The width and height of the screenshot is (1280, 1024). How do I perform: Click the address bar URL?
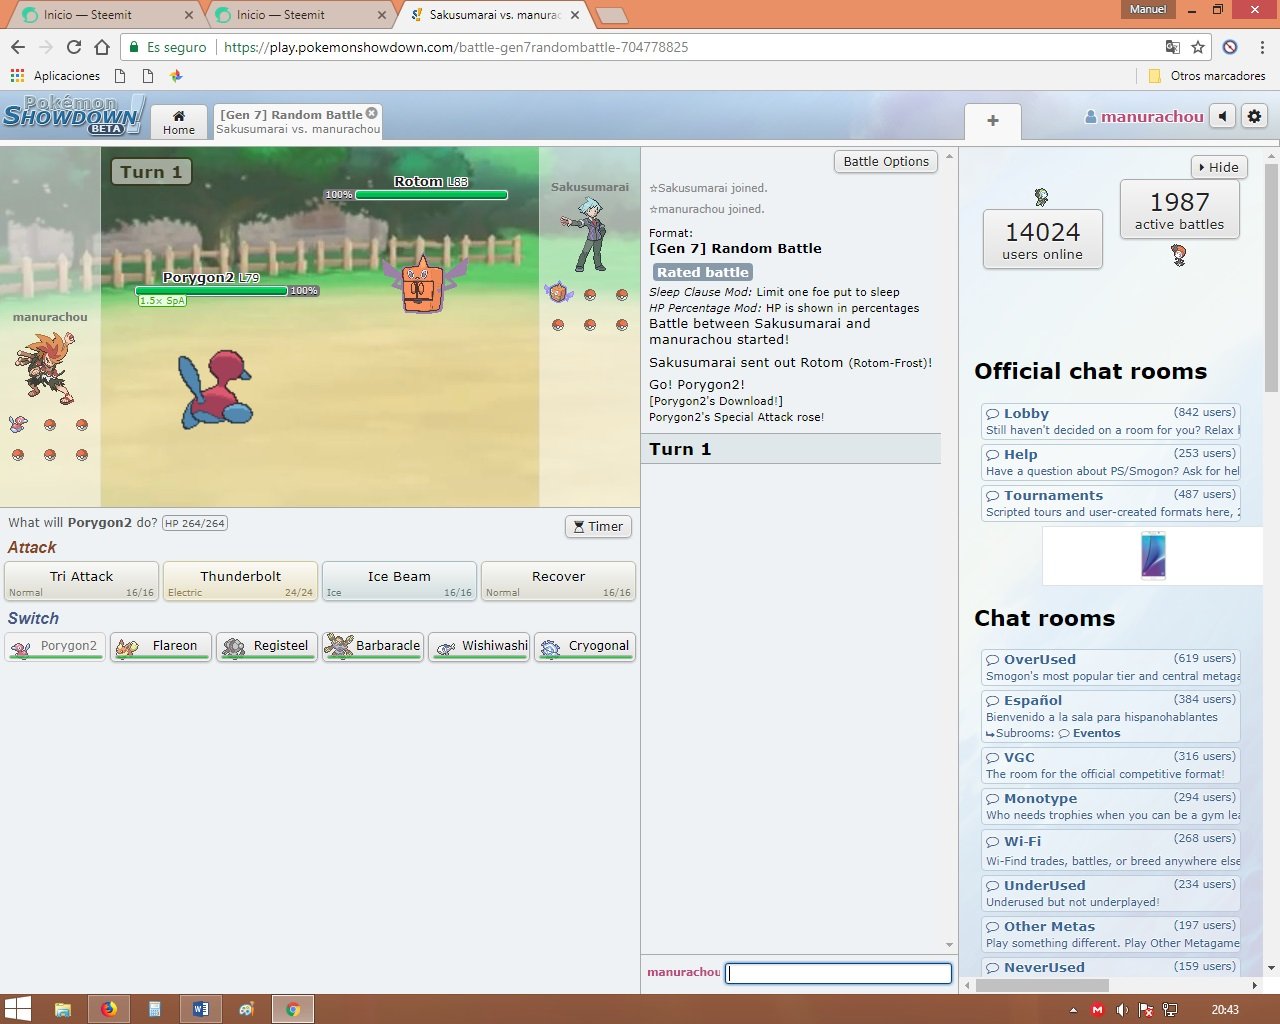coord(456,47)
